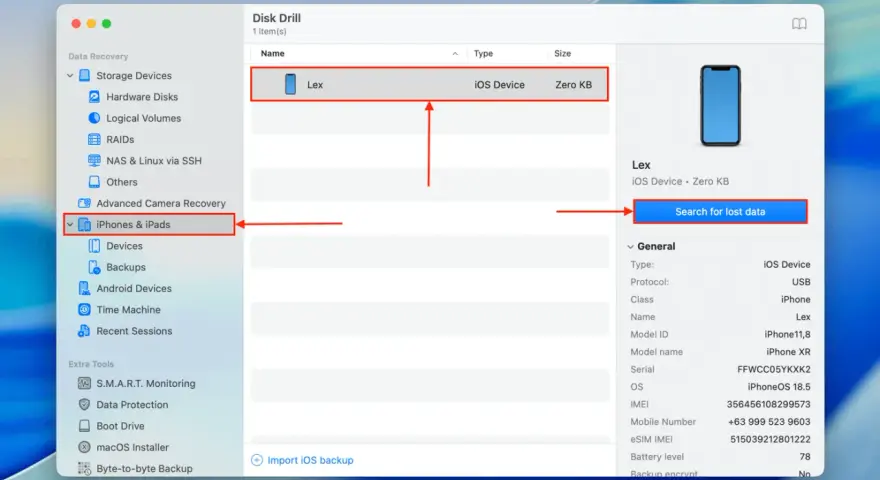Click the OS value iPhoneOS 18.5
Viewport: 880px width, 480px height.
point(779,387)
